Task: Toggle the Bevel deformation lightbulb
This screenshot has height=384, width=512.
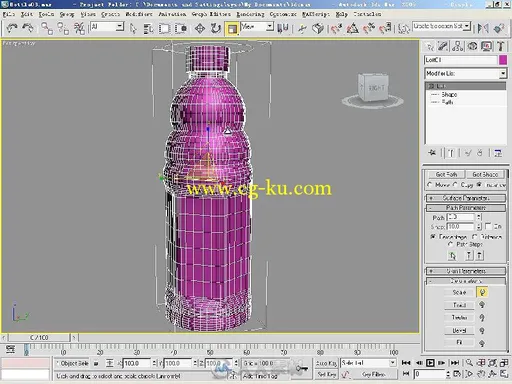Action: pyautogui.click(x=482, y=330)
